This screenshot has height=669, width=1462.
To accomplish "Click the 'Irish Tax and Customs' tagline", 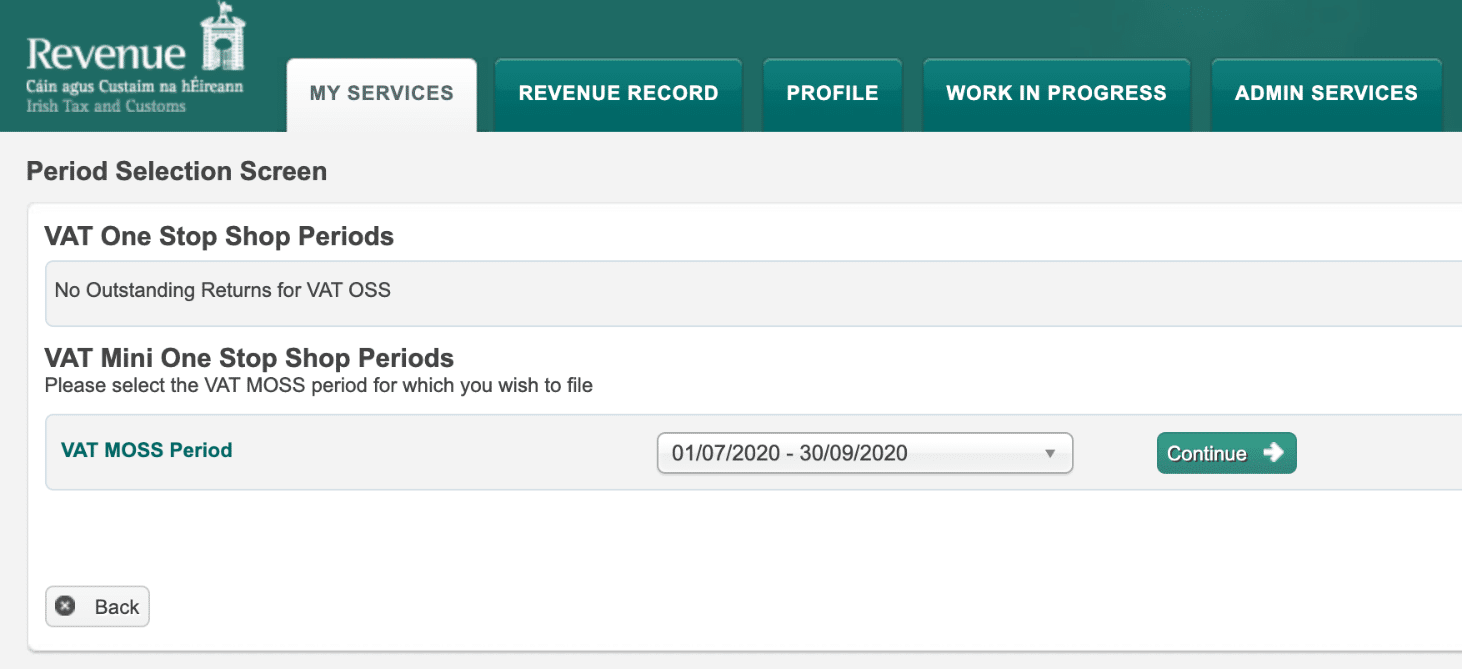I will click(x=106, y=106).
